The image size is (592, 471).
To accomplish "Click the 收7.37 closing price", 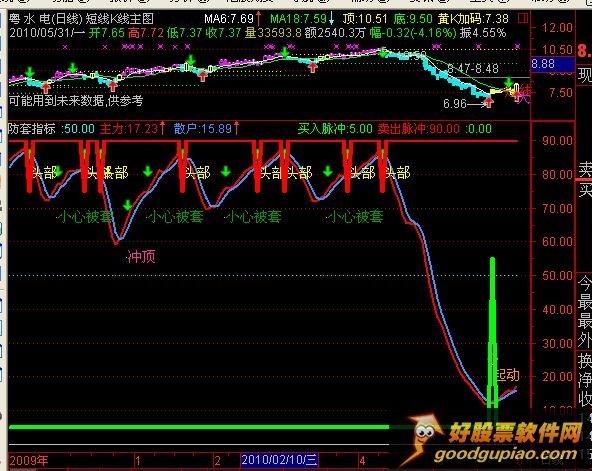I will (x=223, y=33).
